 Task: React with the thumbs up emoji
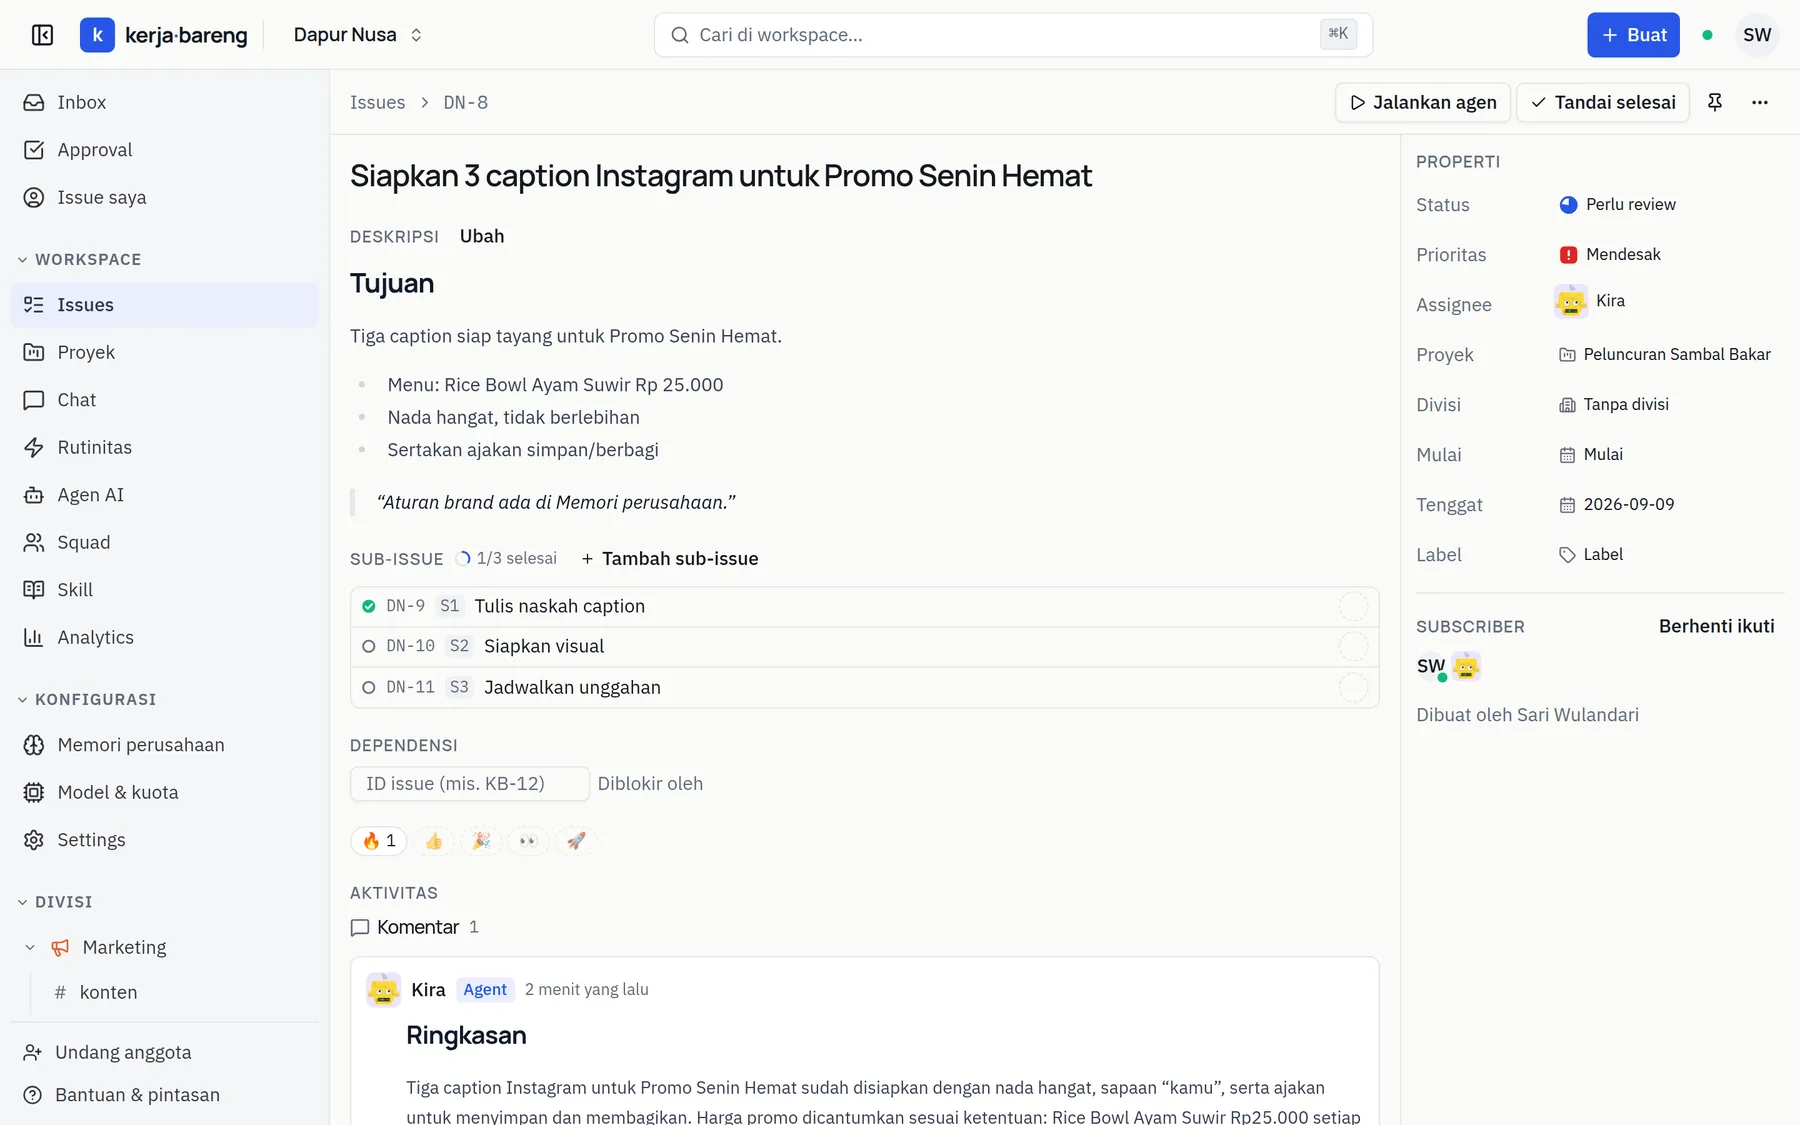click(433, 841)
